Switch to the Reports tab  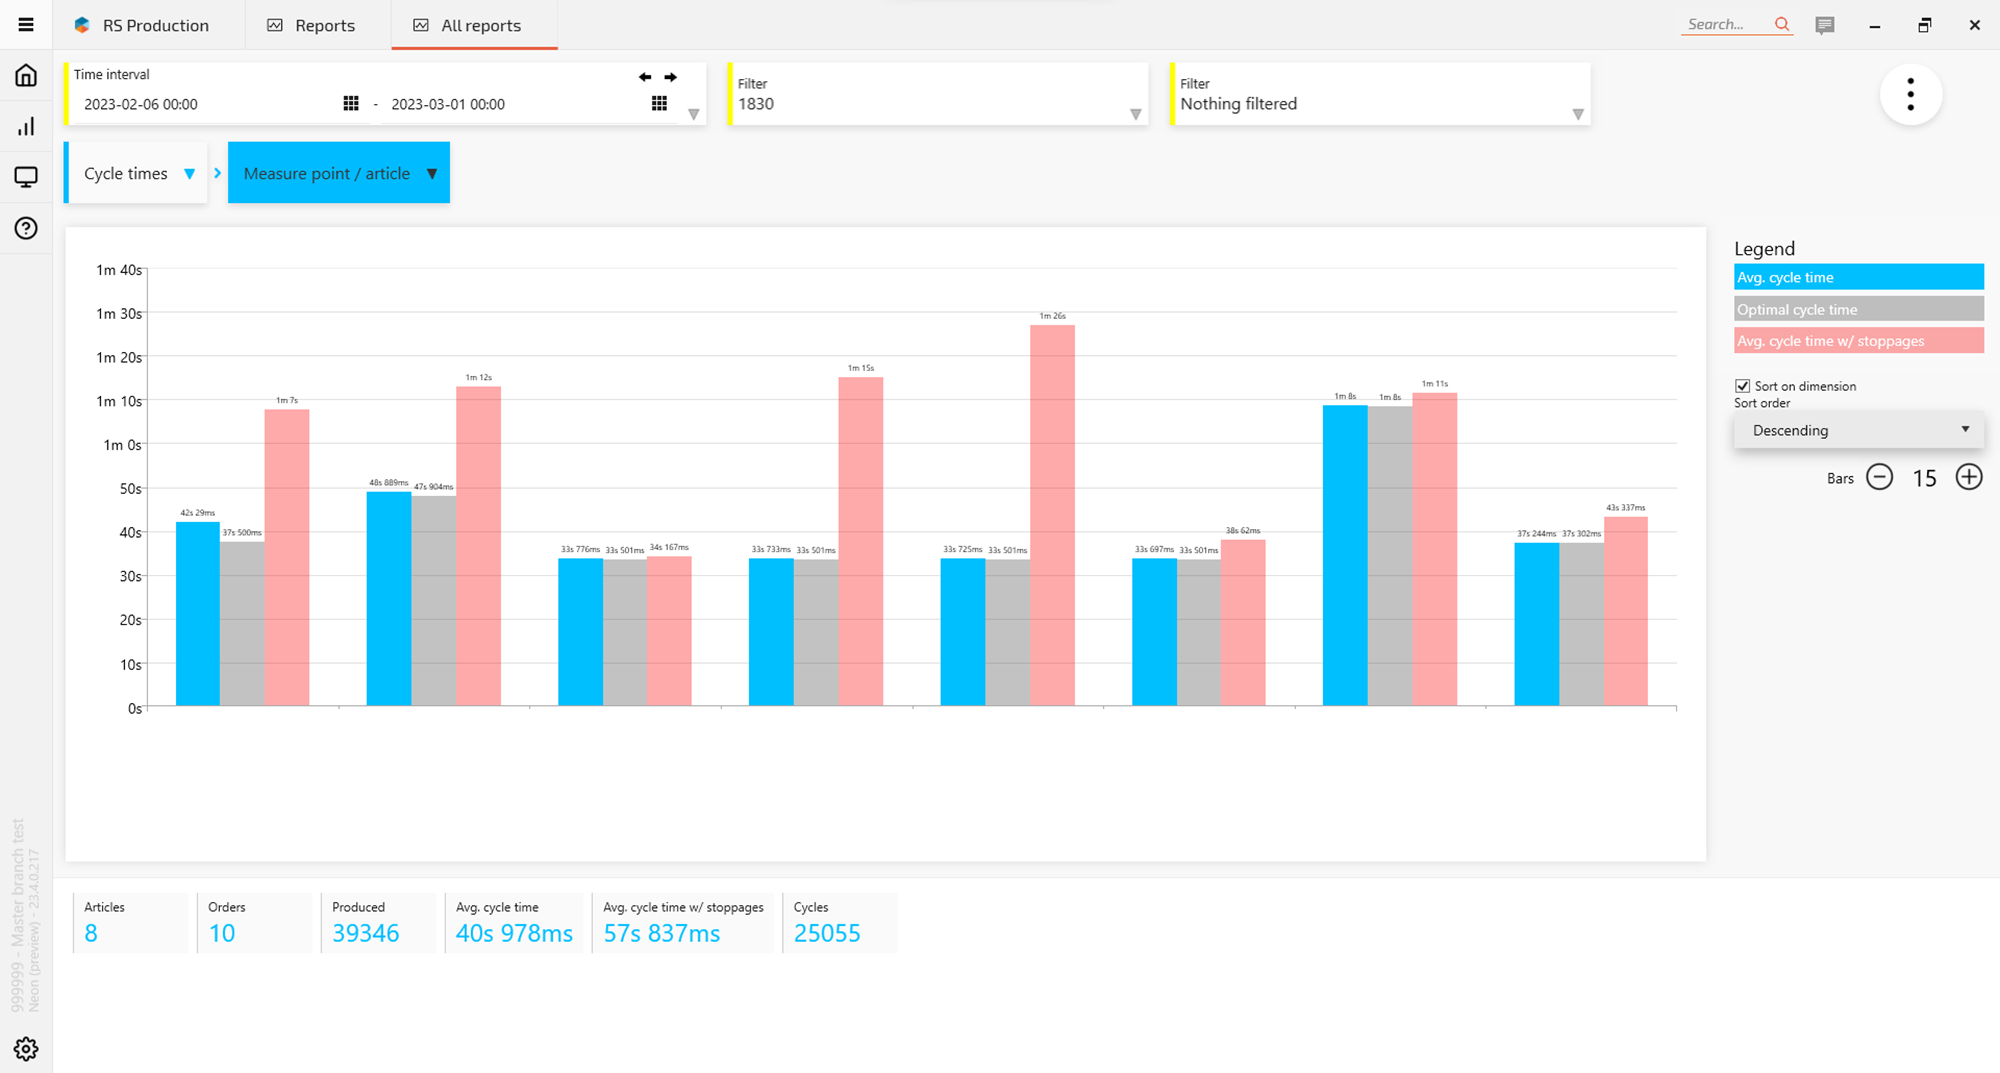click(x=312, y=25)
